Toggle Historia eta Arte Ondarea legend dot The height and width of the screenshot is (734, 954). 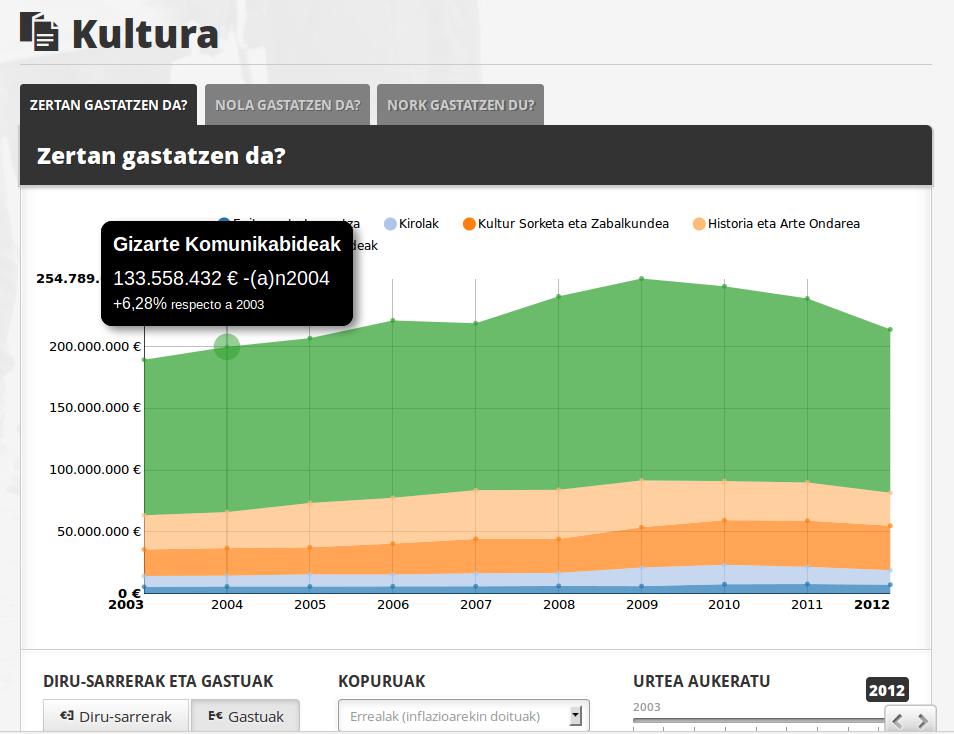[x=699, y=224]
